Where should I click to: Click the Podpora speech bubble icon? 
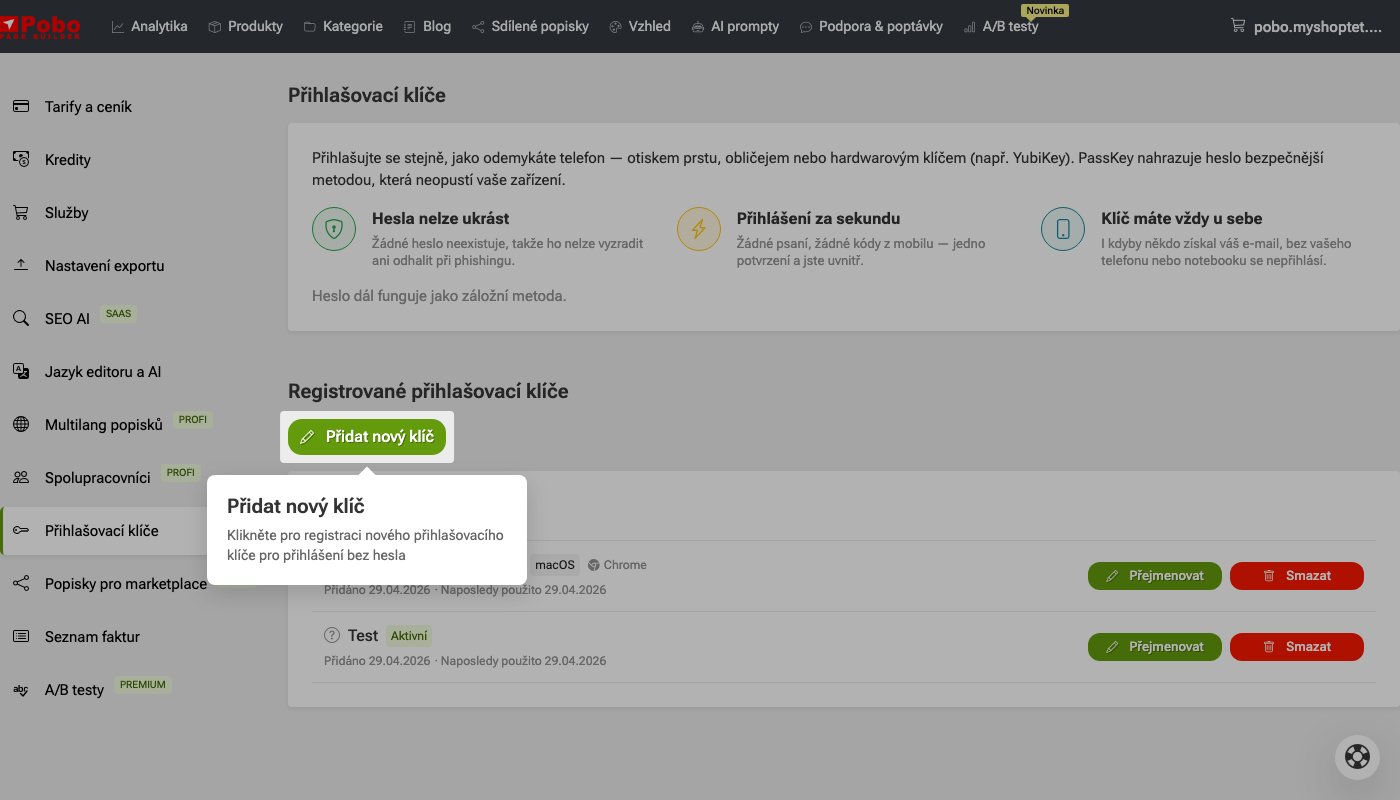[806, 27]
